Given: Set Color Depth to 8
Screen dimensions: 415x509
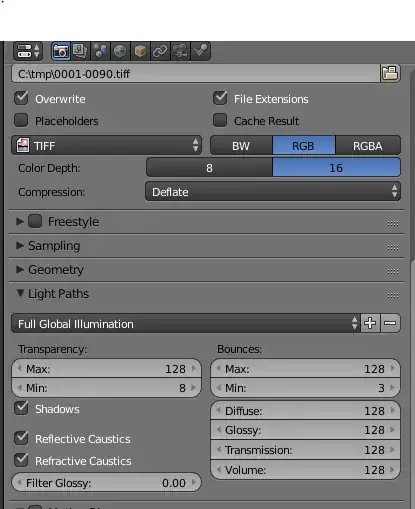Looking at the screenshot, I should coord(209,168).
